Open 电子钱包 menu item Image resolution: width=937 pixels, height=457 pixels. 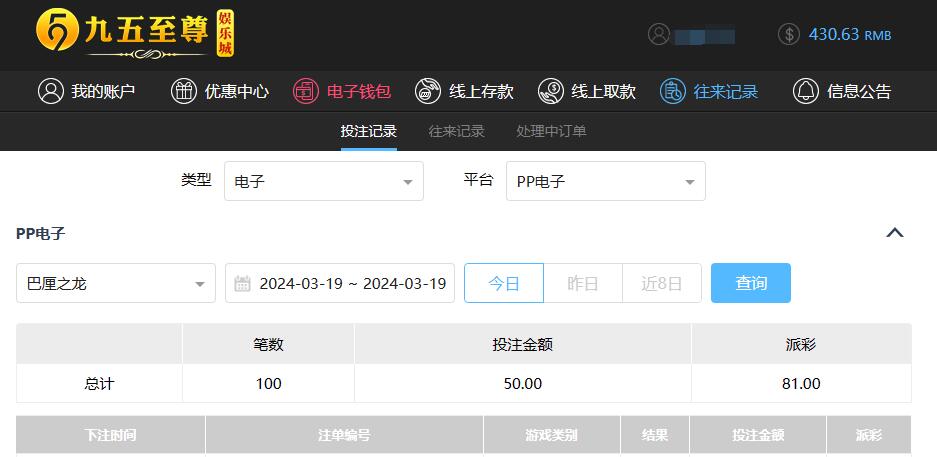tap(342, 91)
